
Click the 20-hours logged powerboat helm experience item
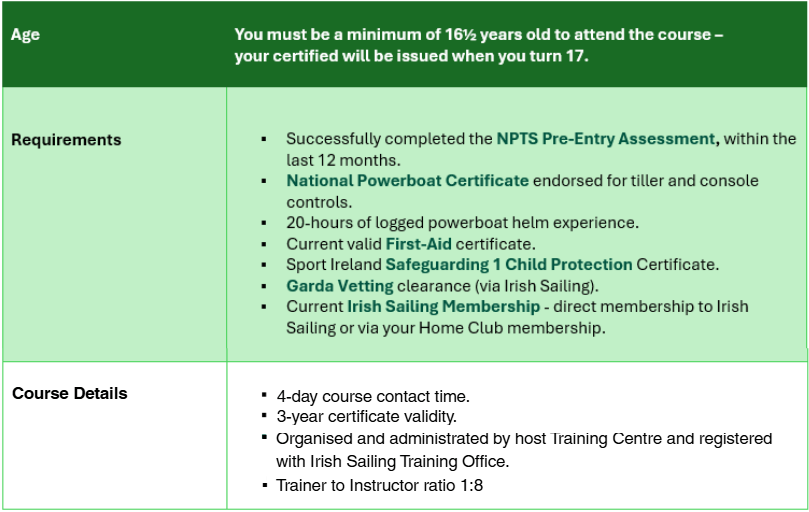462,222
